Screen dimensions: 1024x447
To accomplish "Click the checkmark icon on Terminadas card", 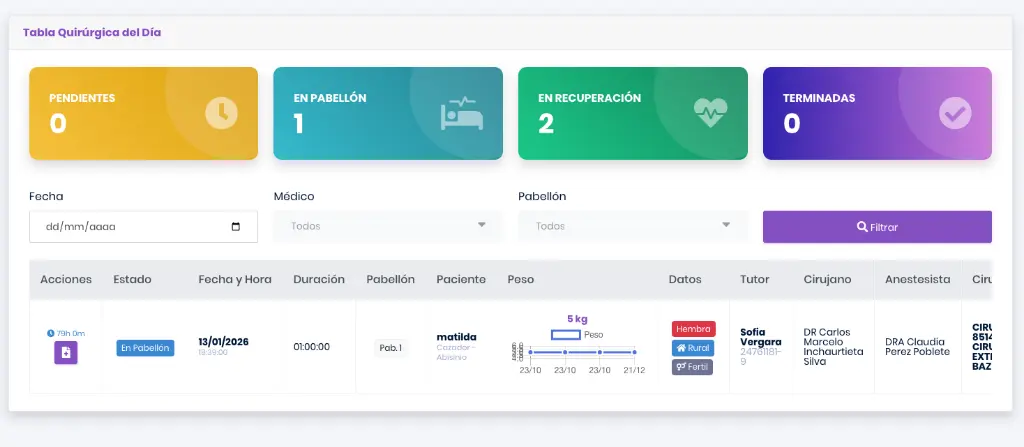I will click(955, 113).
